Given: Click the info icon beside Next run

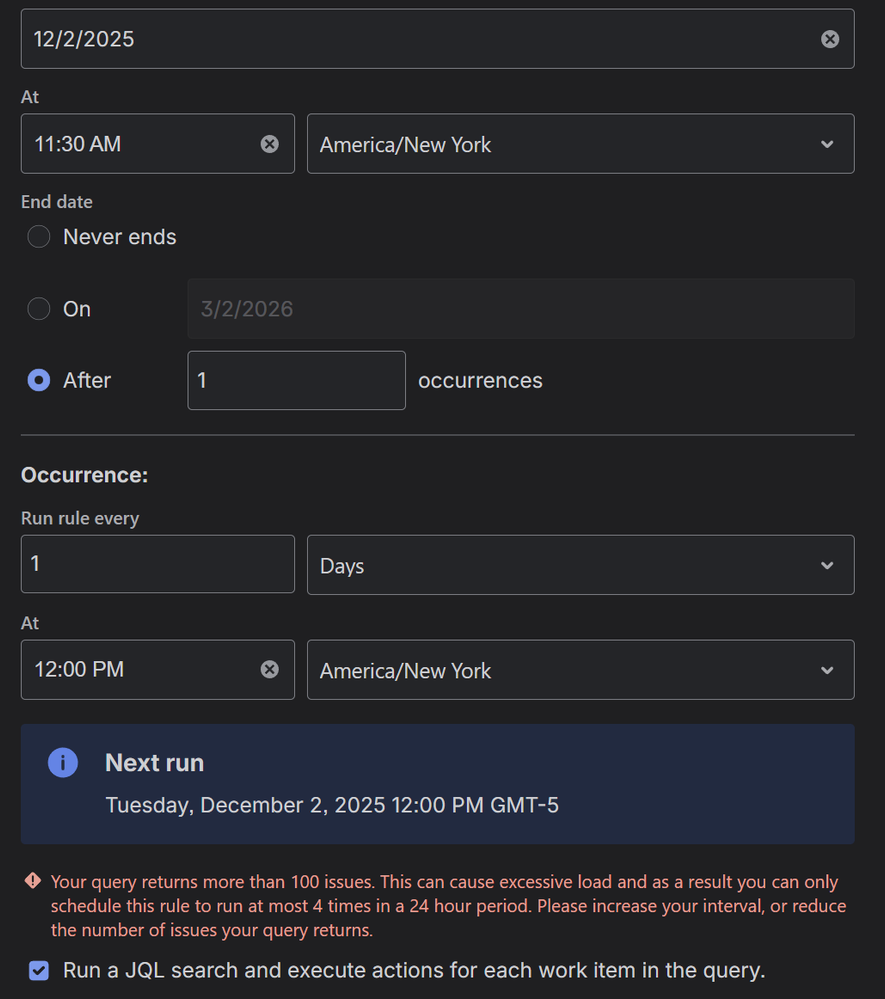Looking at the screenshot, I should [62, 762].
